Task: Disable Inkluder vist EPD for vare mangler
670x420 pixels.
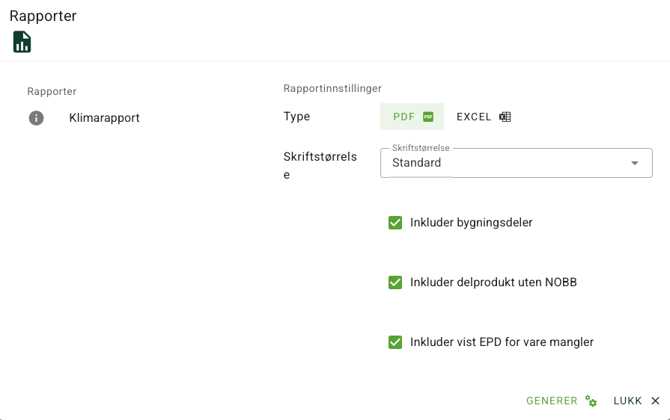Action: click(395, 342)
